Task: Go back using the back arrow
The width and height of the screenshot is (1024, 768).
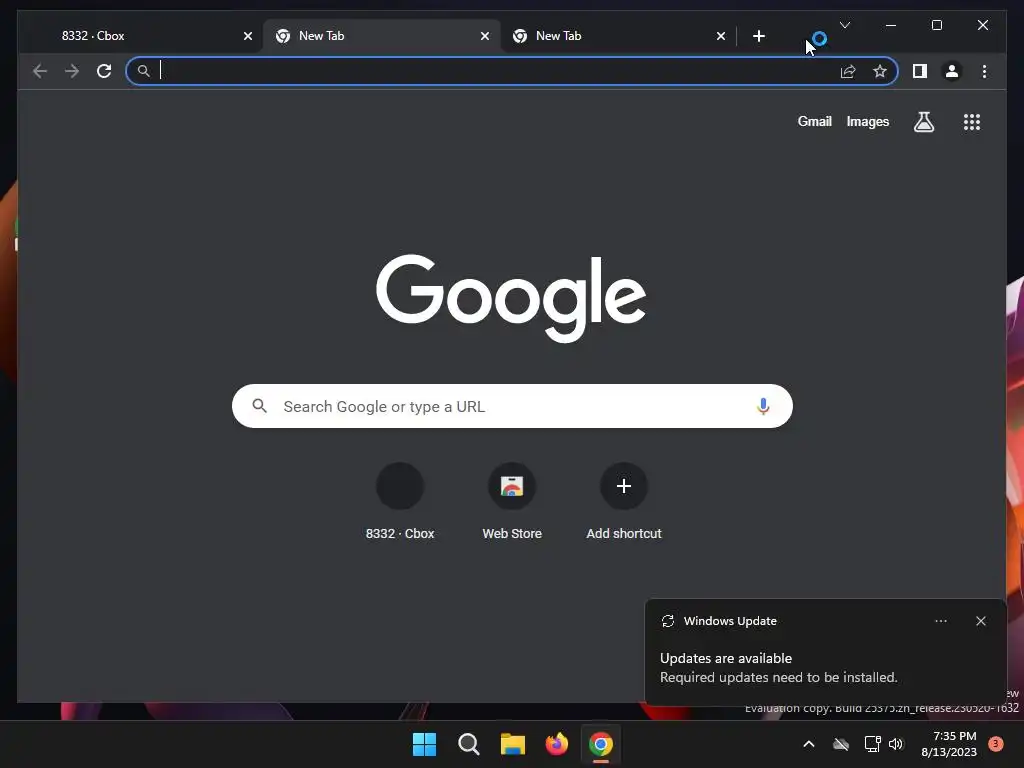Action: click(x=40, y=71)
